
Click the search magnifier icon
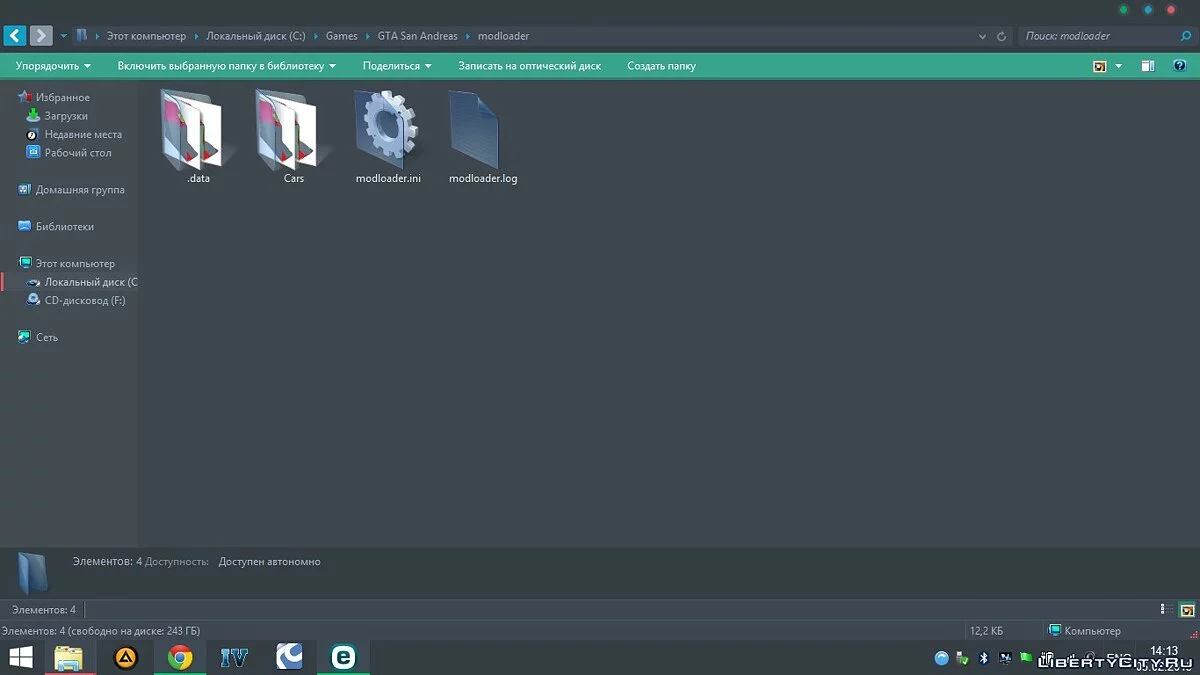[1186, 36]
